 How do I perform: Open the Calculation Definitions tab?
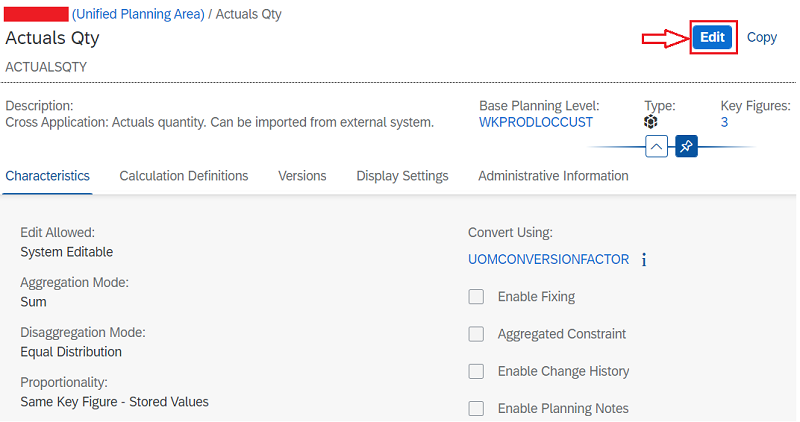pos(184,176)
